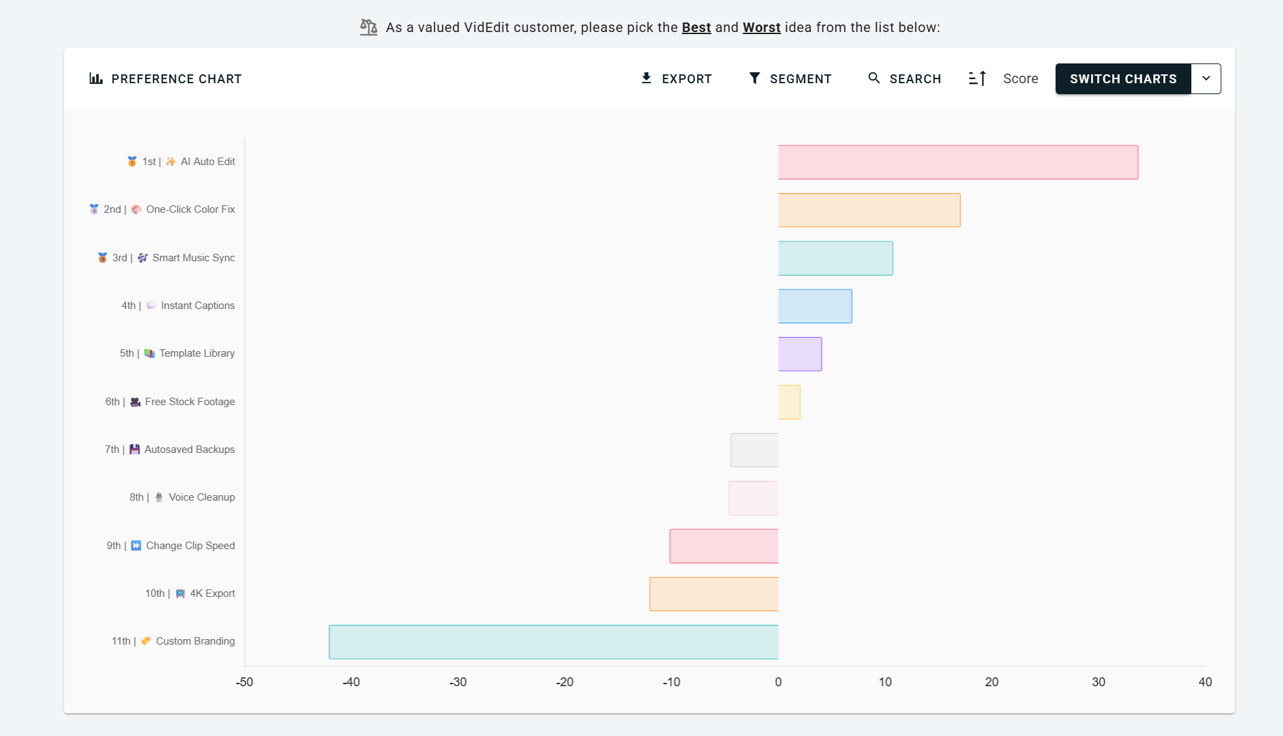Screen dimensions: 1283x736
Task: Click the pink AI Auto Edit bar
Action: (957, 162)
